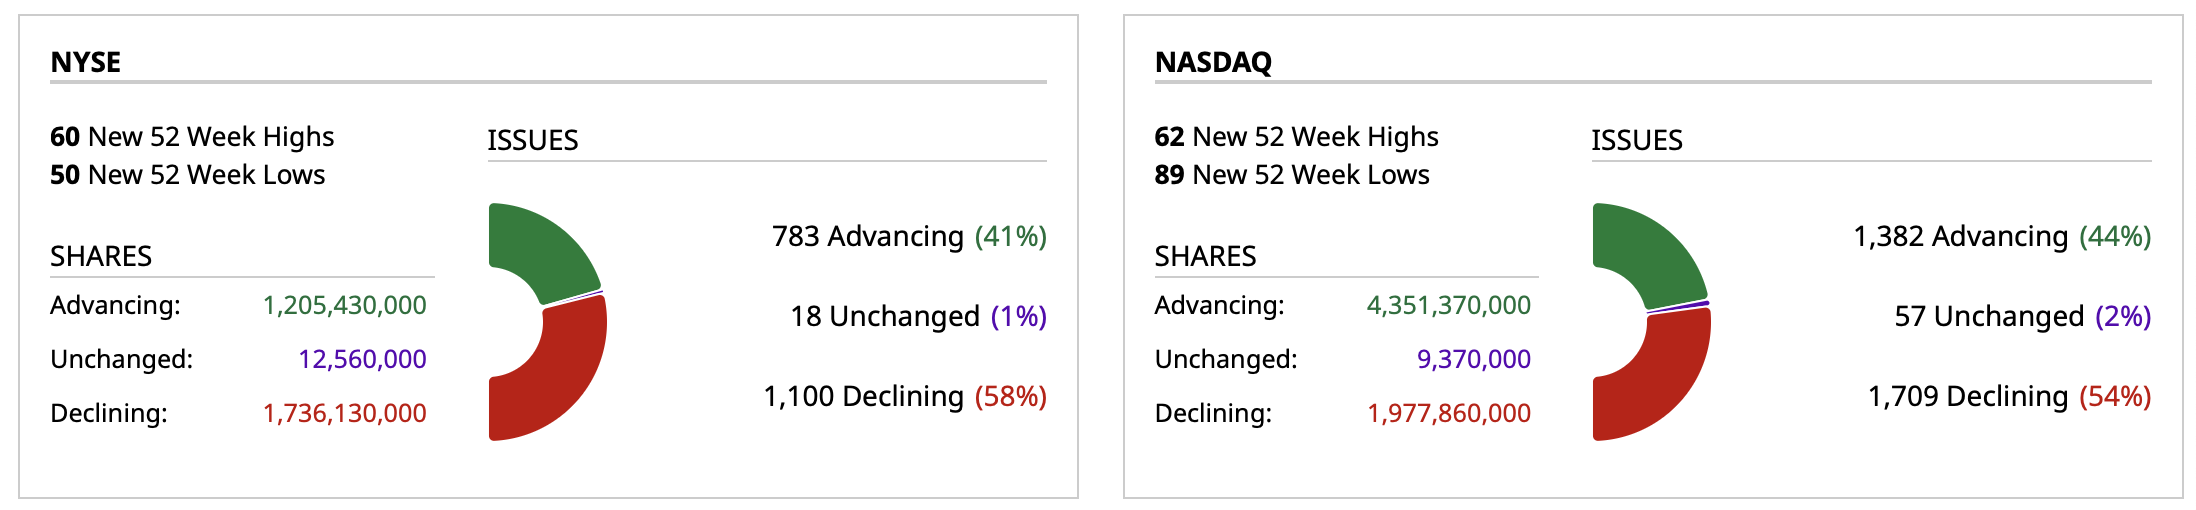2196x510 pixels.
Task: Click the NYSE panel heading
Action: pyautogui.click(x=86, y=62)
